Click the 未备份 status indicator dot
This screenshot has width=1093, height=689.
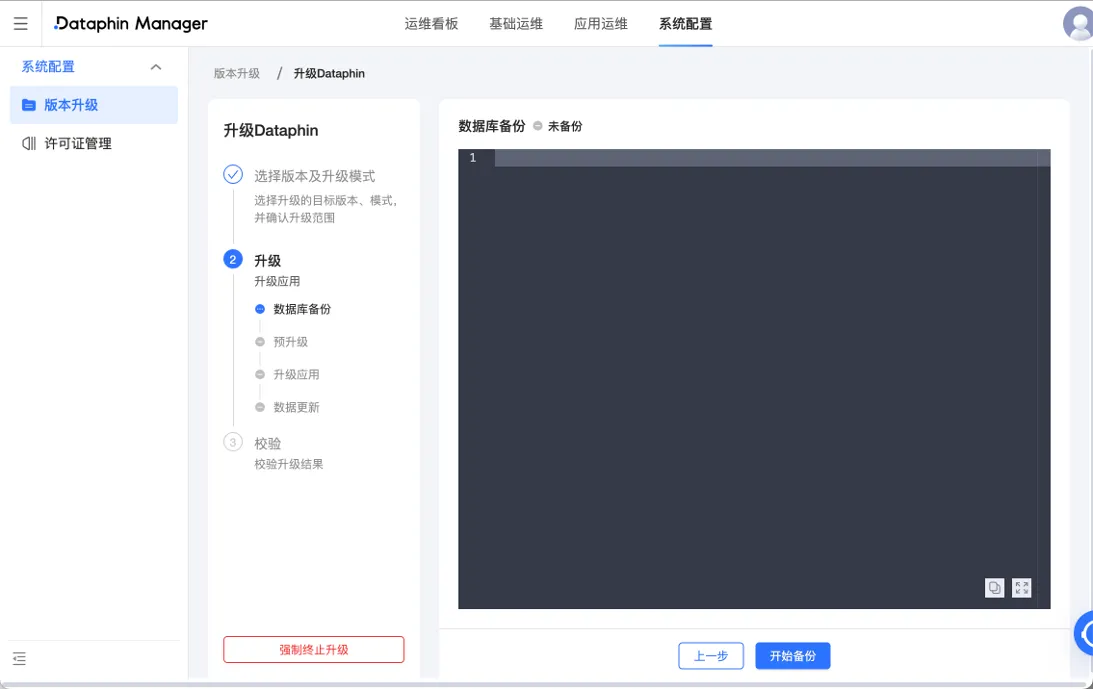[537, 126]
